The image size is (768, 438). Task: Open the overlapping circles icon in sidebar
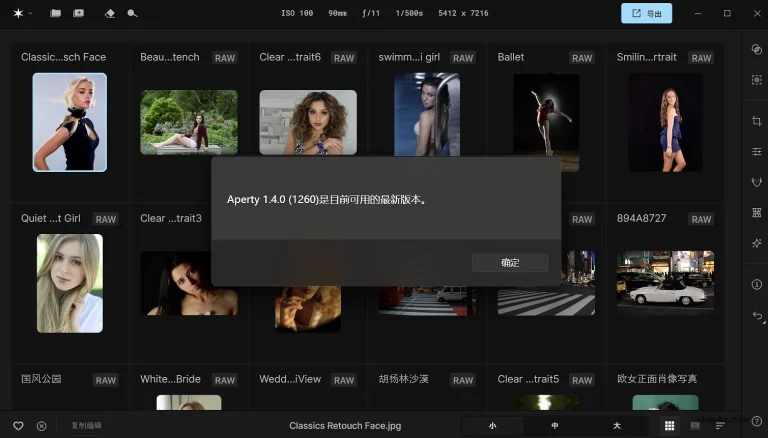click(756, 49)
